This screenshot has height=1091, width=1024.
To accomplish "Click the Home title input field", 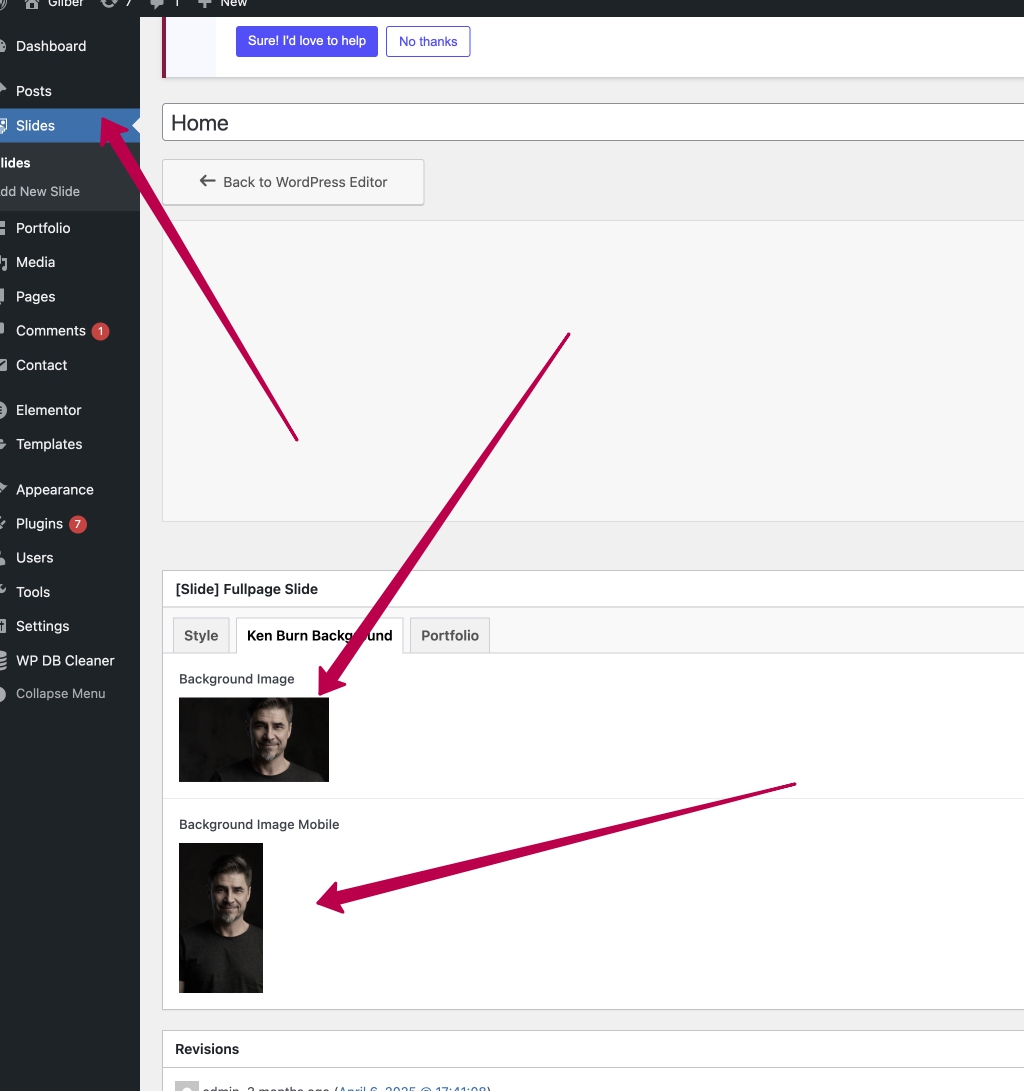I will [590, 123].
